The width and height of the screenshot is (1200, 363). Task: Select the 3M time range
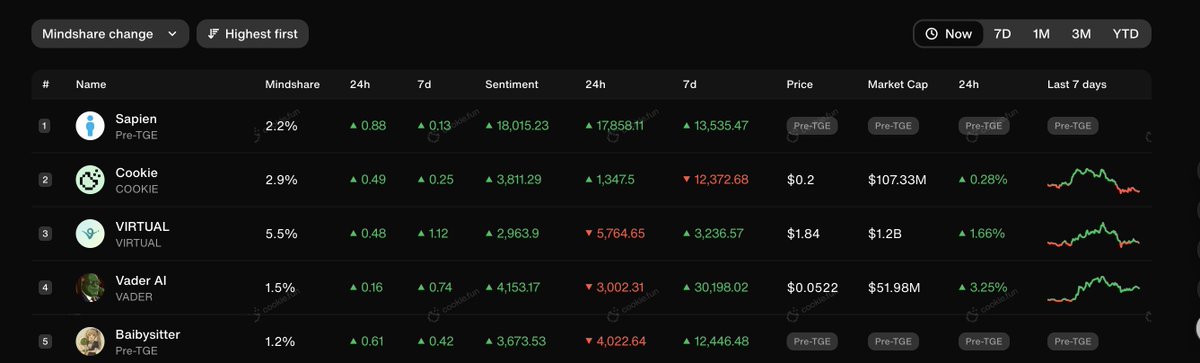tap(1081, 34)
